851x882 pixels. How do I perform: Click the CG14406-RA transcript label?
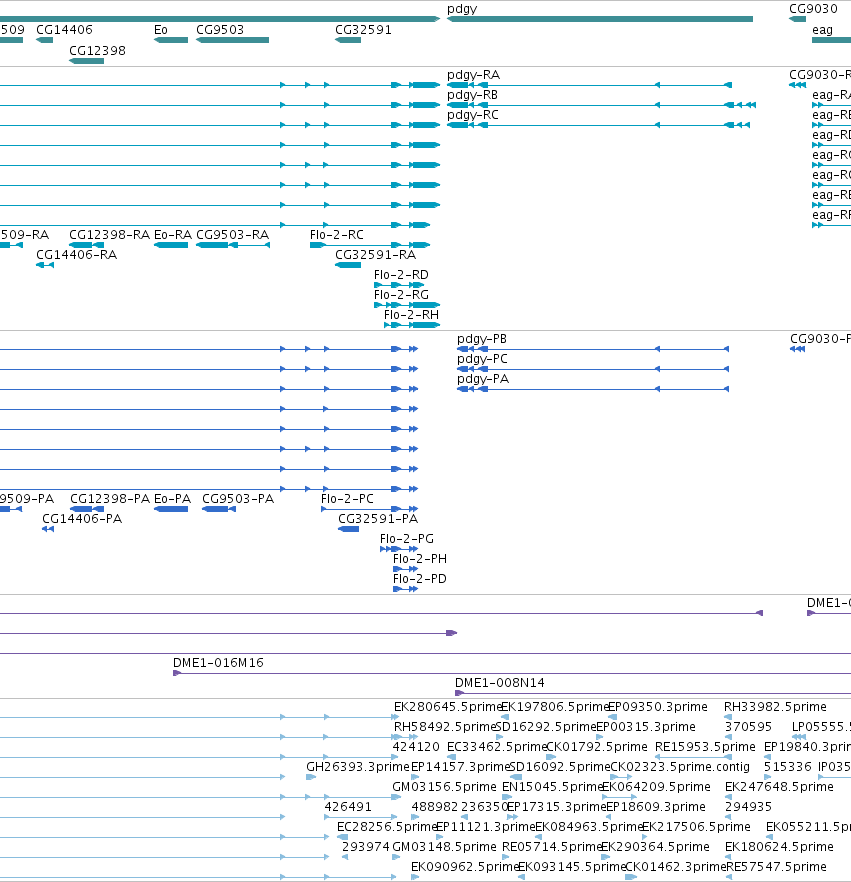[76, 255]
